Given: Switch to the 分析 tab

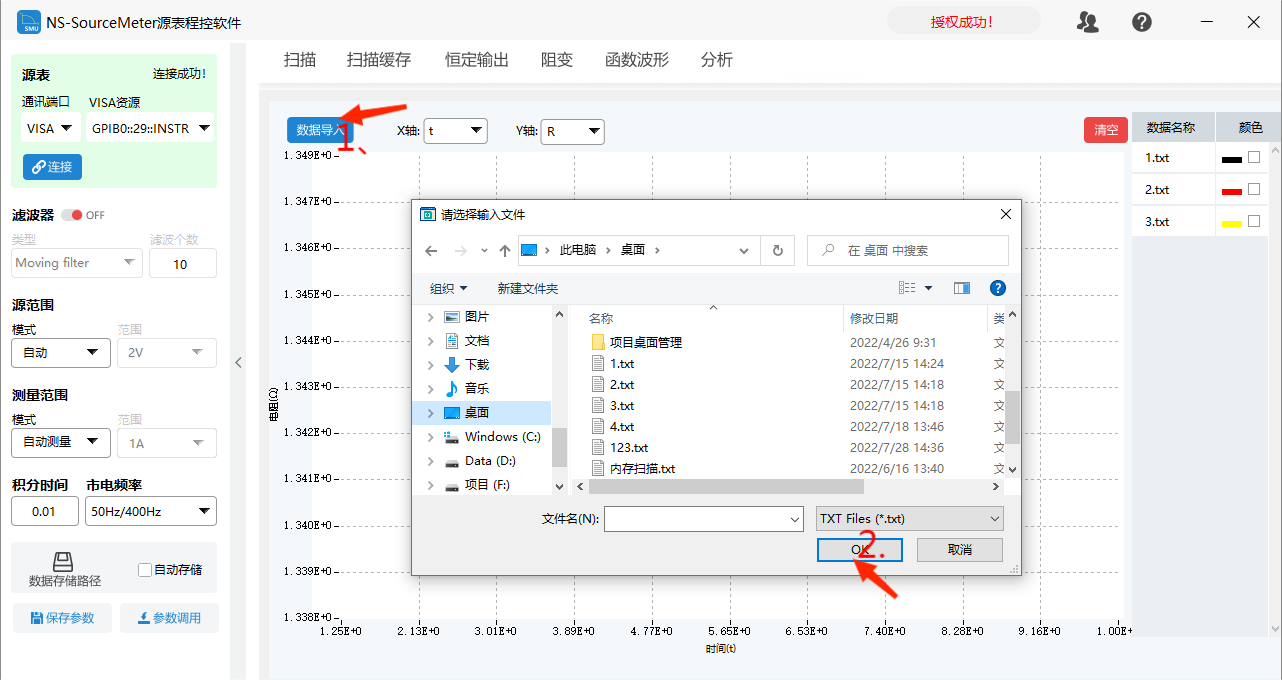Looking at the screenshot, I should coord(717,60).
